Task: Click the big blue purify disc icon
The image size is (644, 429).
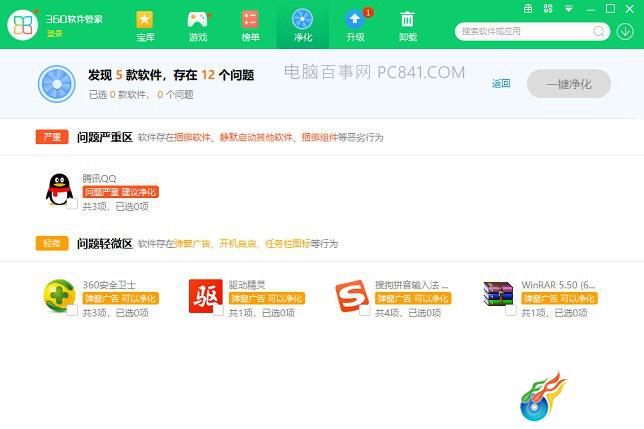Action: (57, 84)
